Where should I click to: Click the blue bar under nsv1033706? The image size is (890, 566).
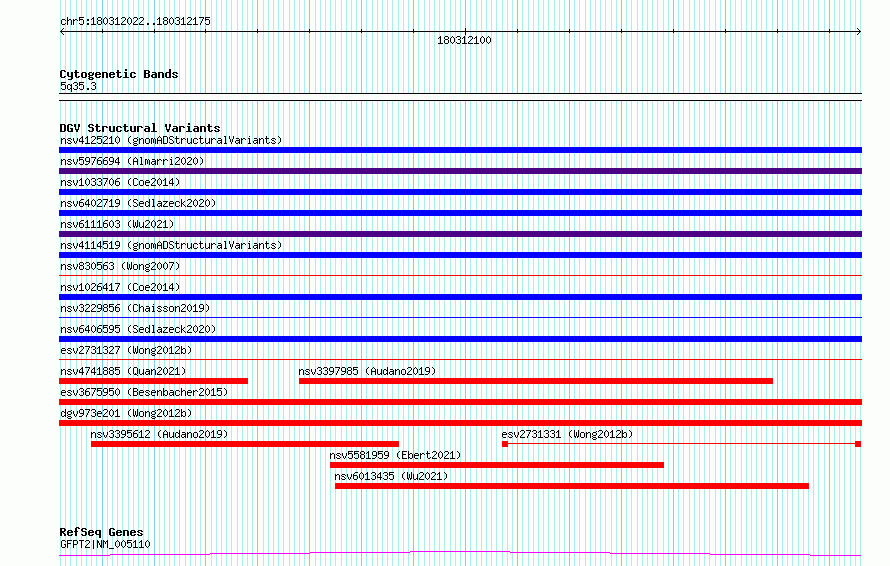tap(460, 192)
